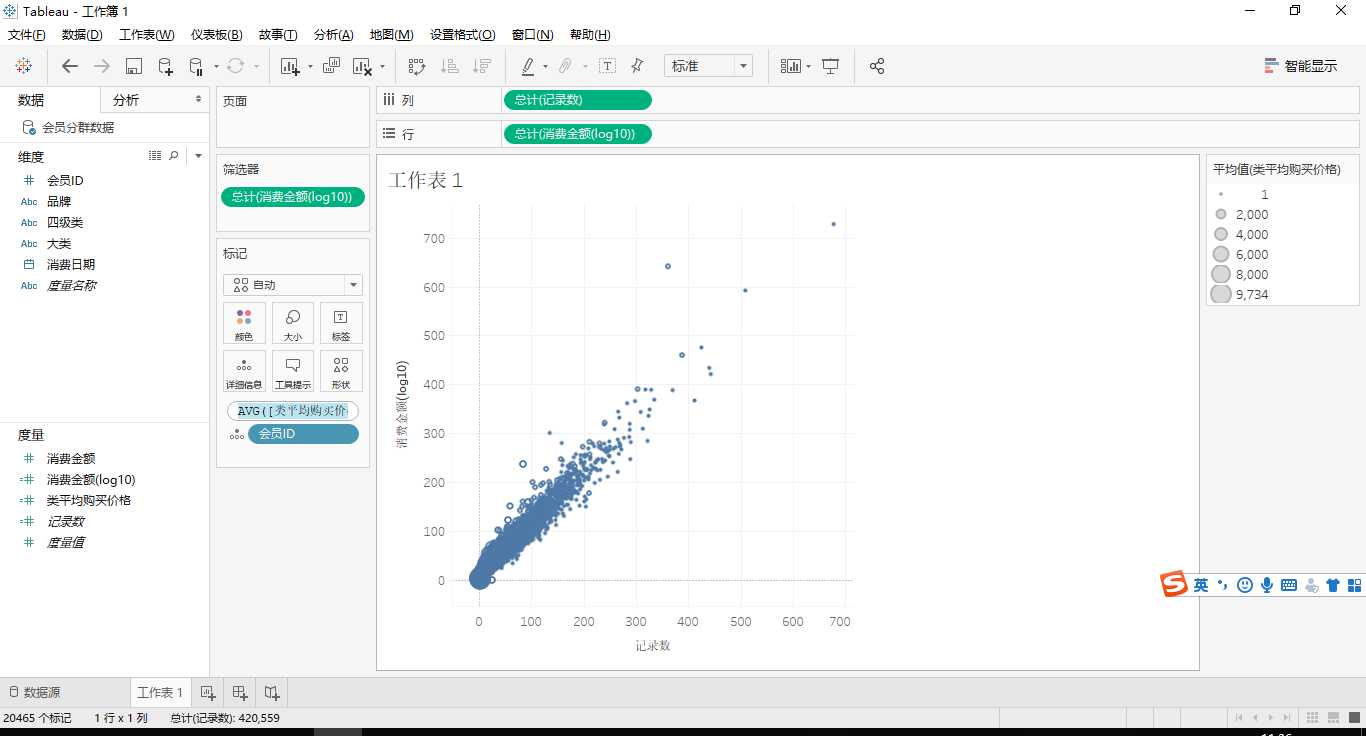Open clear sheet dropdown arrow
The width and height of the screenshot is (1366, 736).
coord(382,66)
